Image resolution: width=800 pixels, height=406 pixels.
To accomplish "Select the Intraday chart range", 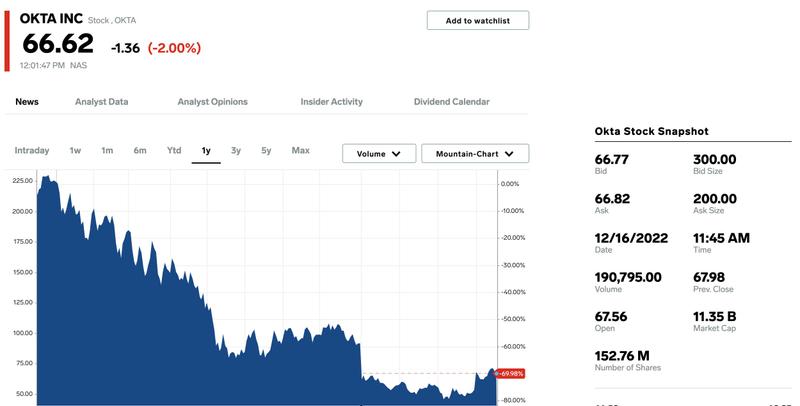I will (x=32, y=150).
